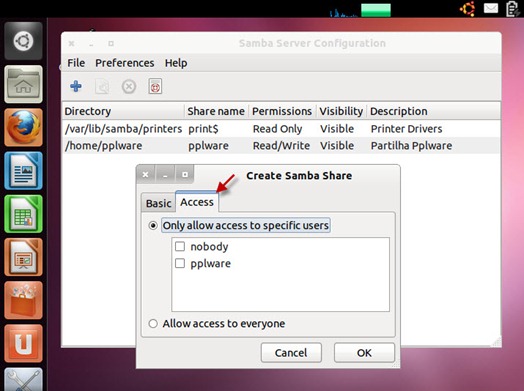Click the red help lifebuoy toolbar icon
This screenshot has width=524, height=391.
point(155,87)
